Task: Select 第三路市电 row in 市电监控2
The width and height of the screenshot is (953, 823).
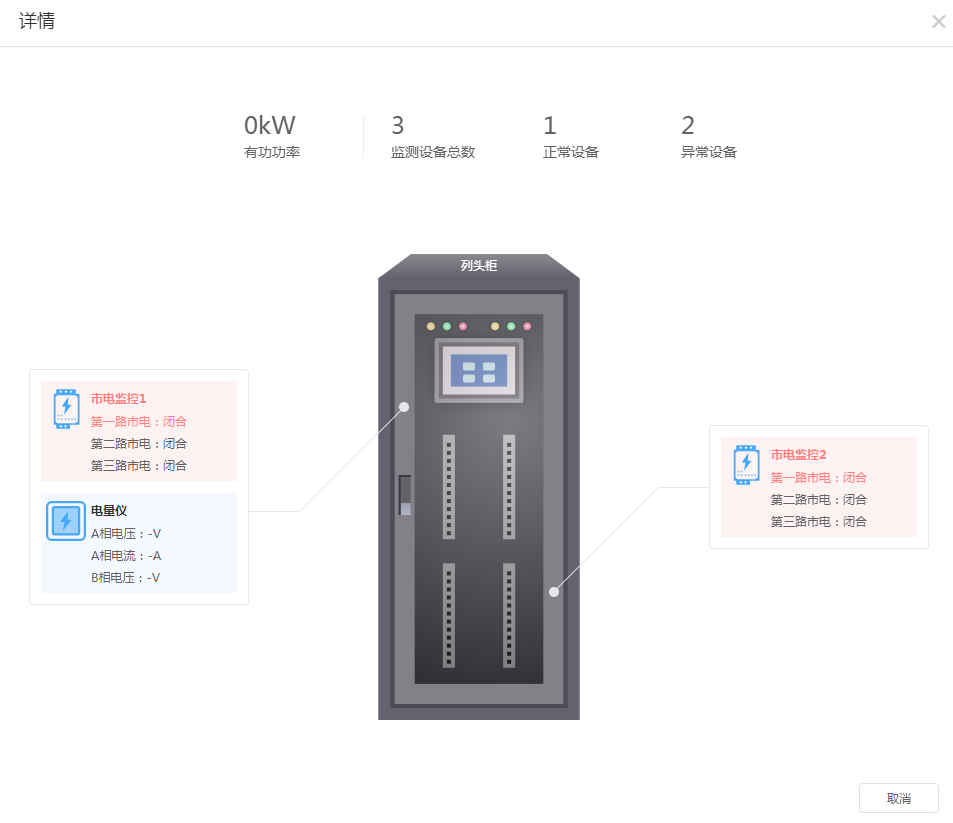Action: 819,522
